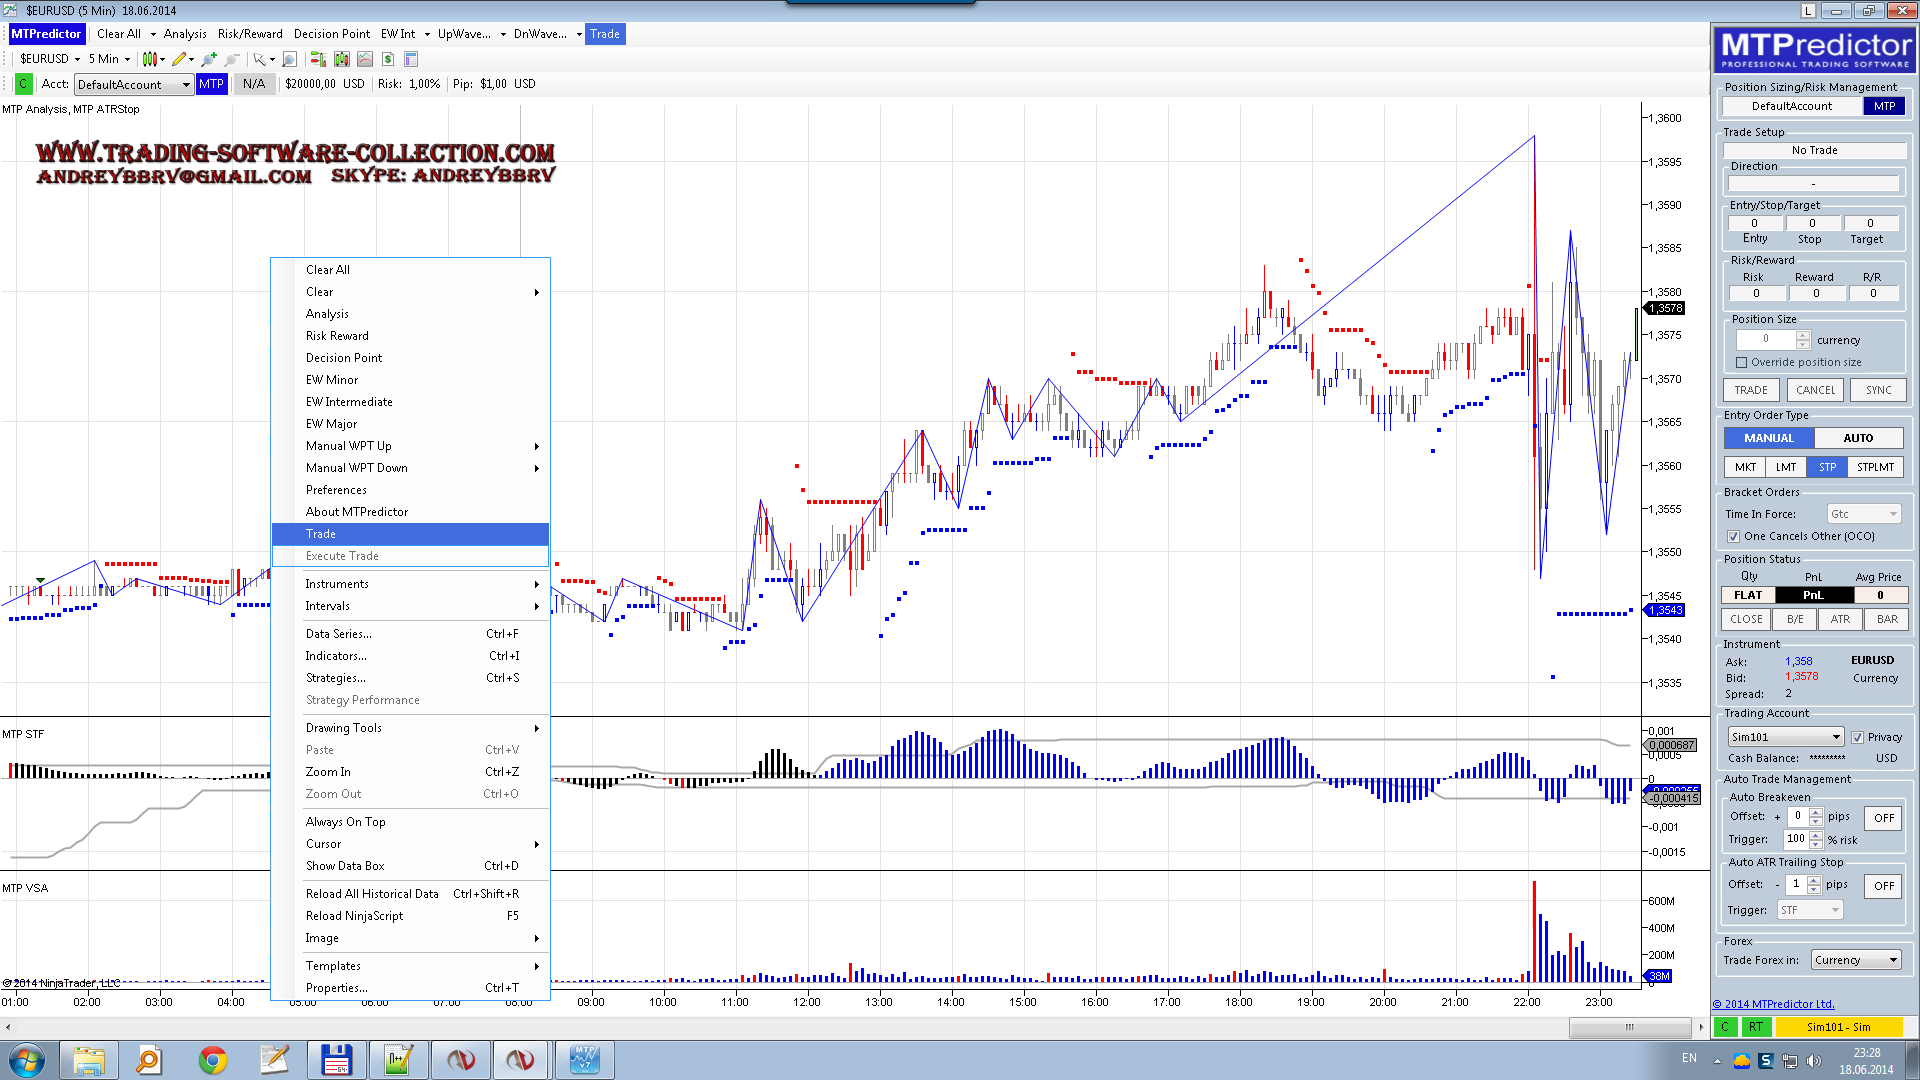Open the cursor pointer tool icon

259,59
